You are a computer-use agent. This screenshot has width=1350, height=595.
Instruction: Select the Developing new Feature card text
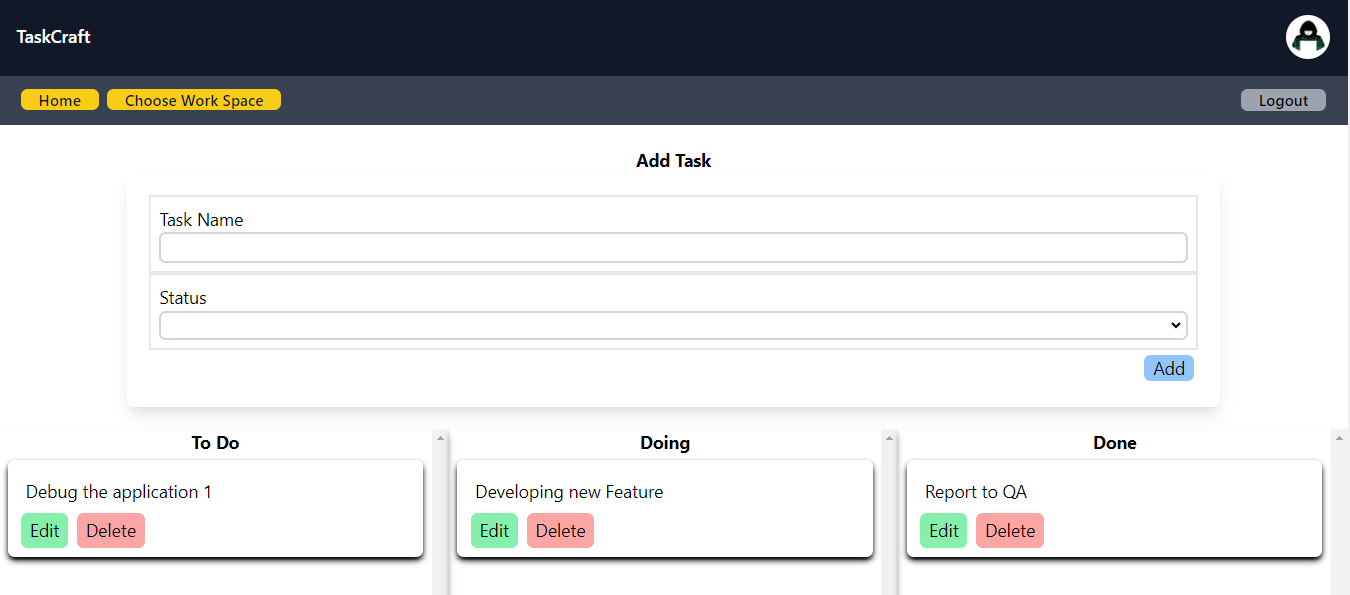tap(569, 492)
